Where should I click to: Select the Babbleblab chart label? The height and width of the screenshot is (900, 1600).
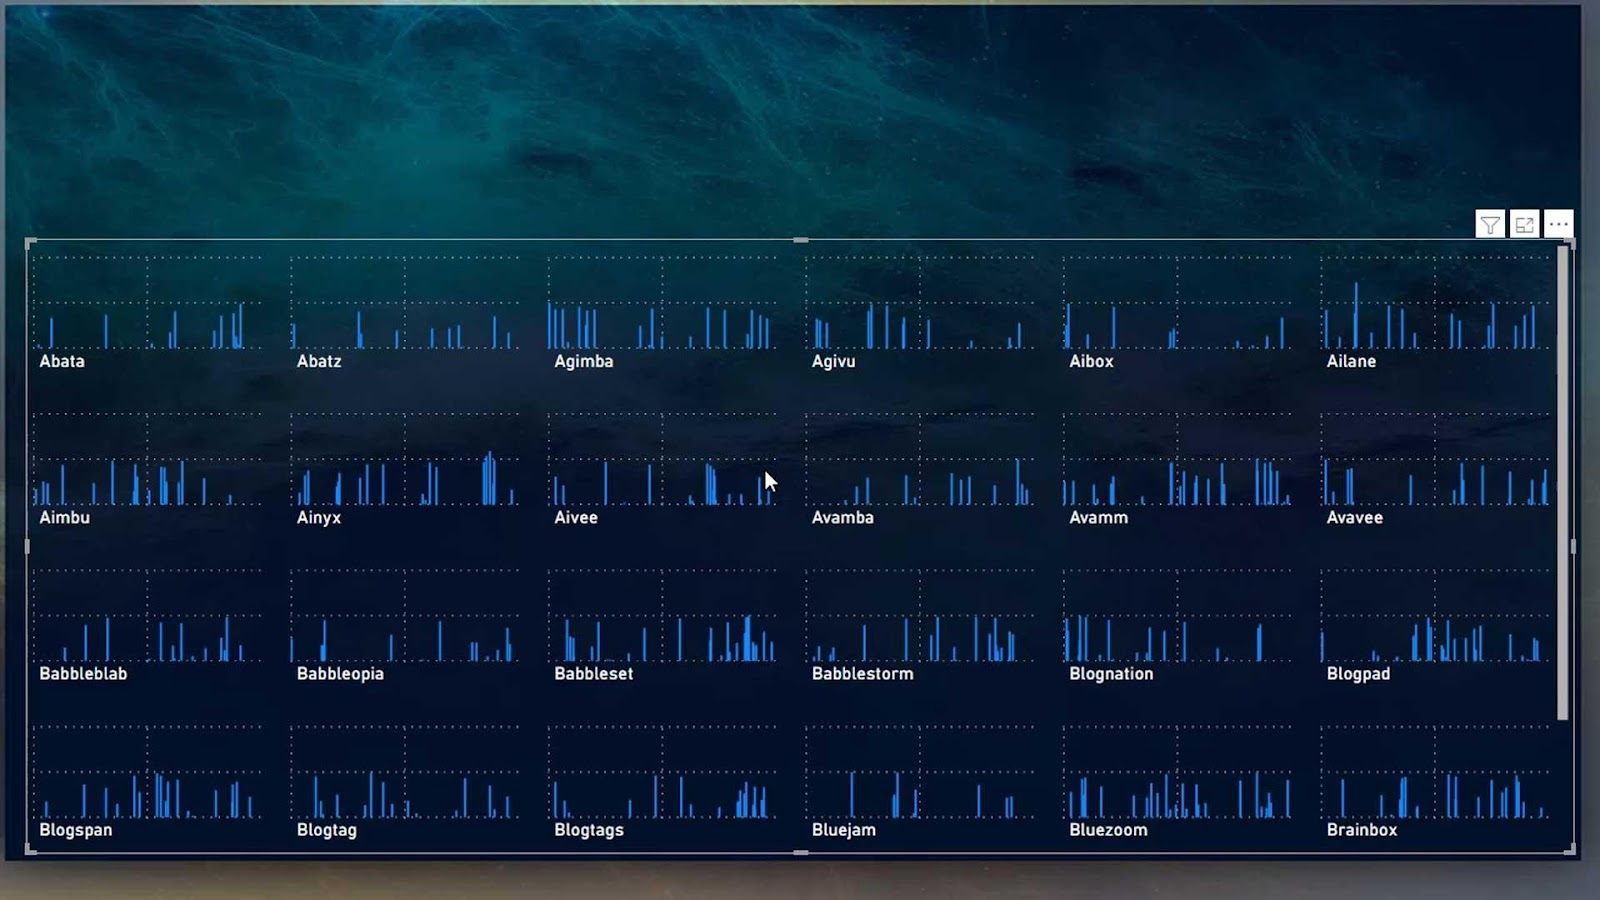click(x=83, y=673)
